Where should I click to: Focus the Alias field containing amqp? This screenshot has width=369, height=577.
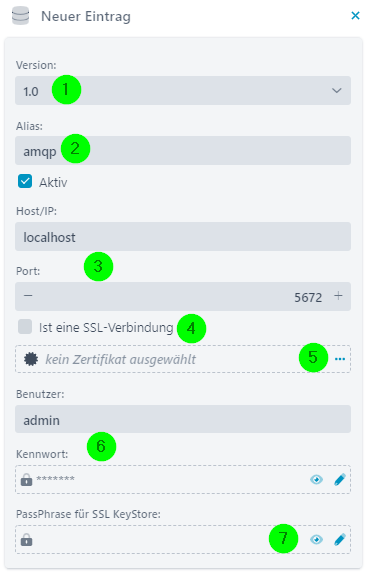(x=183, y=151)
